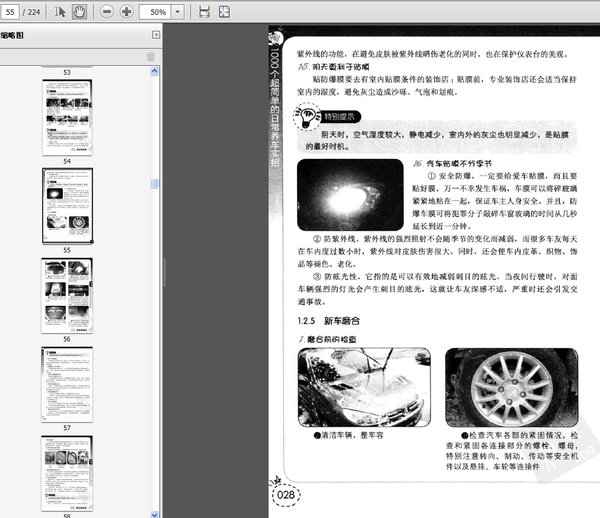This screenshot has width=600, height=518.
Task: Click the thumbnail panel scrollbar handle
Action: pyautogui.click(x=153, y=183)
